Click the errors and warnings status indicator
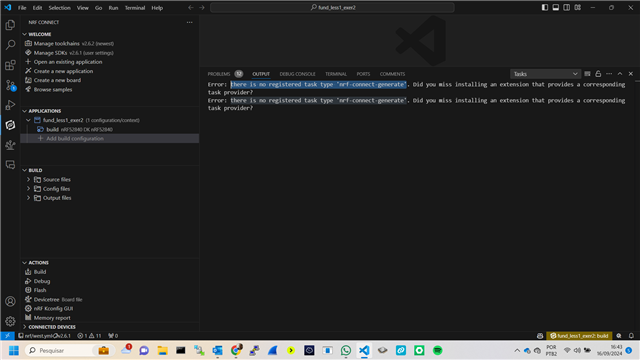This screenshot has width=640, height=360. point(89,336)
